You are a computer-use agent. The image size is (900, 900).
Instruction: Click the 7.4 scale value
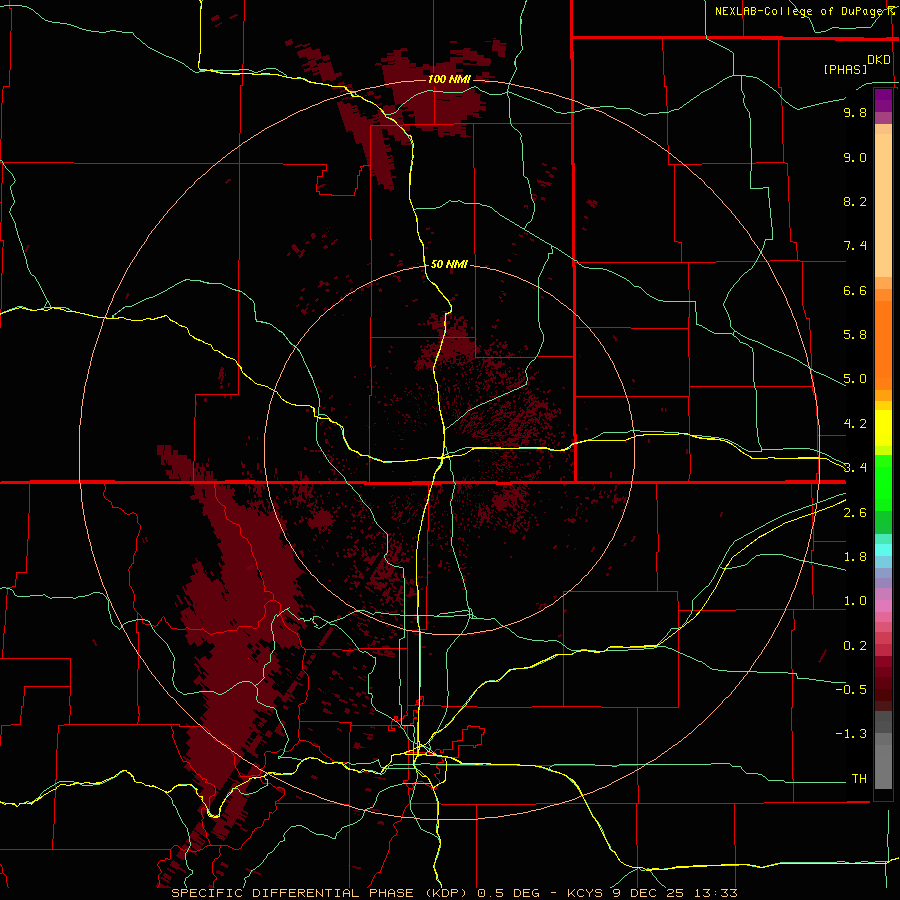[x=855, y=246]
